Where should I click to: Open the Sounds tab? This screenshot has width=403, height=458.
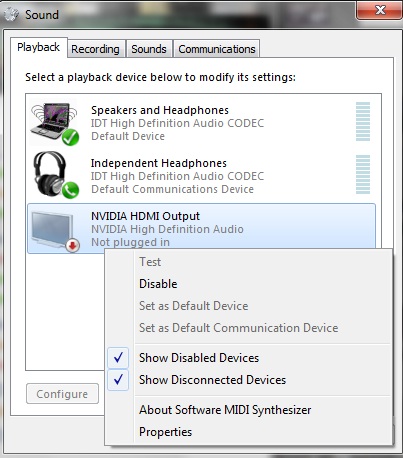[x=149, y=49]
